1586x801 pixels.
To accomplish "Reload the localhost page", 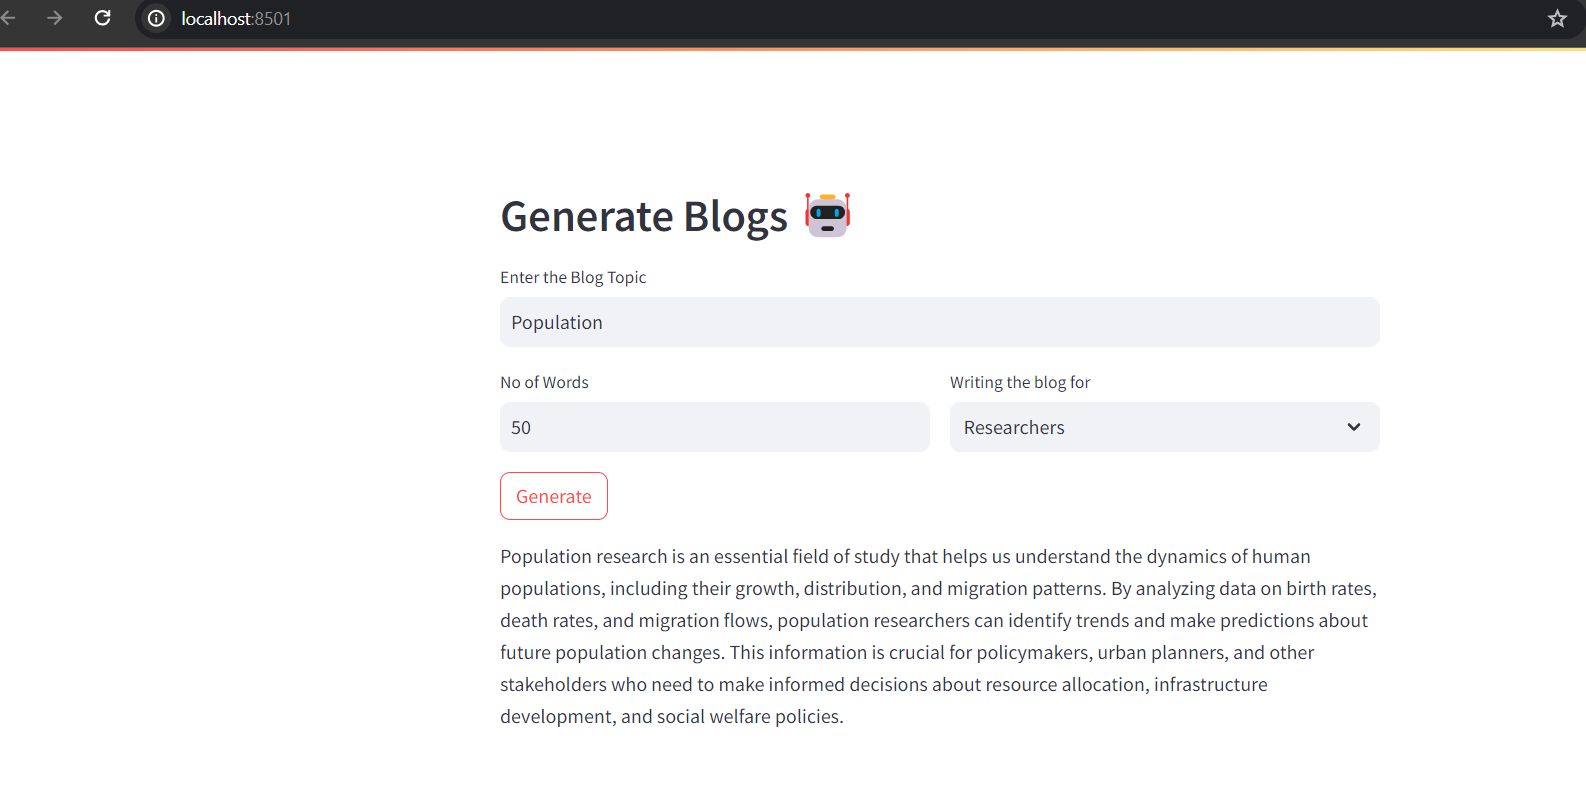I will click(x=102, y=18).
